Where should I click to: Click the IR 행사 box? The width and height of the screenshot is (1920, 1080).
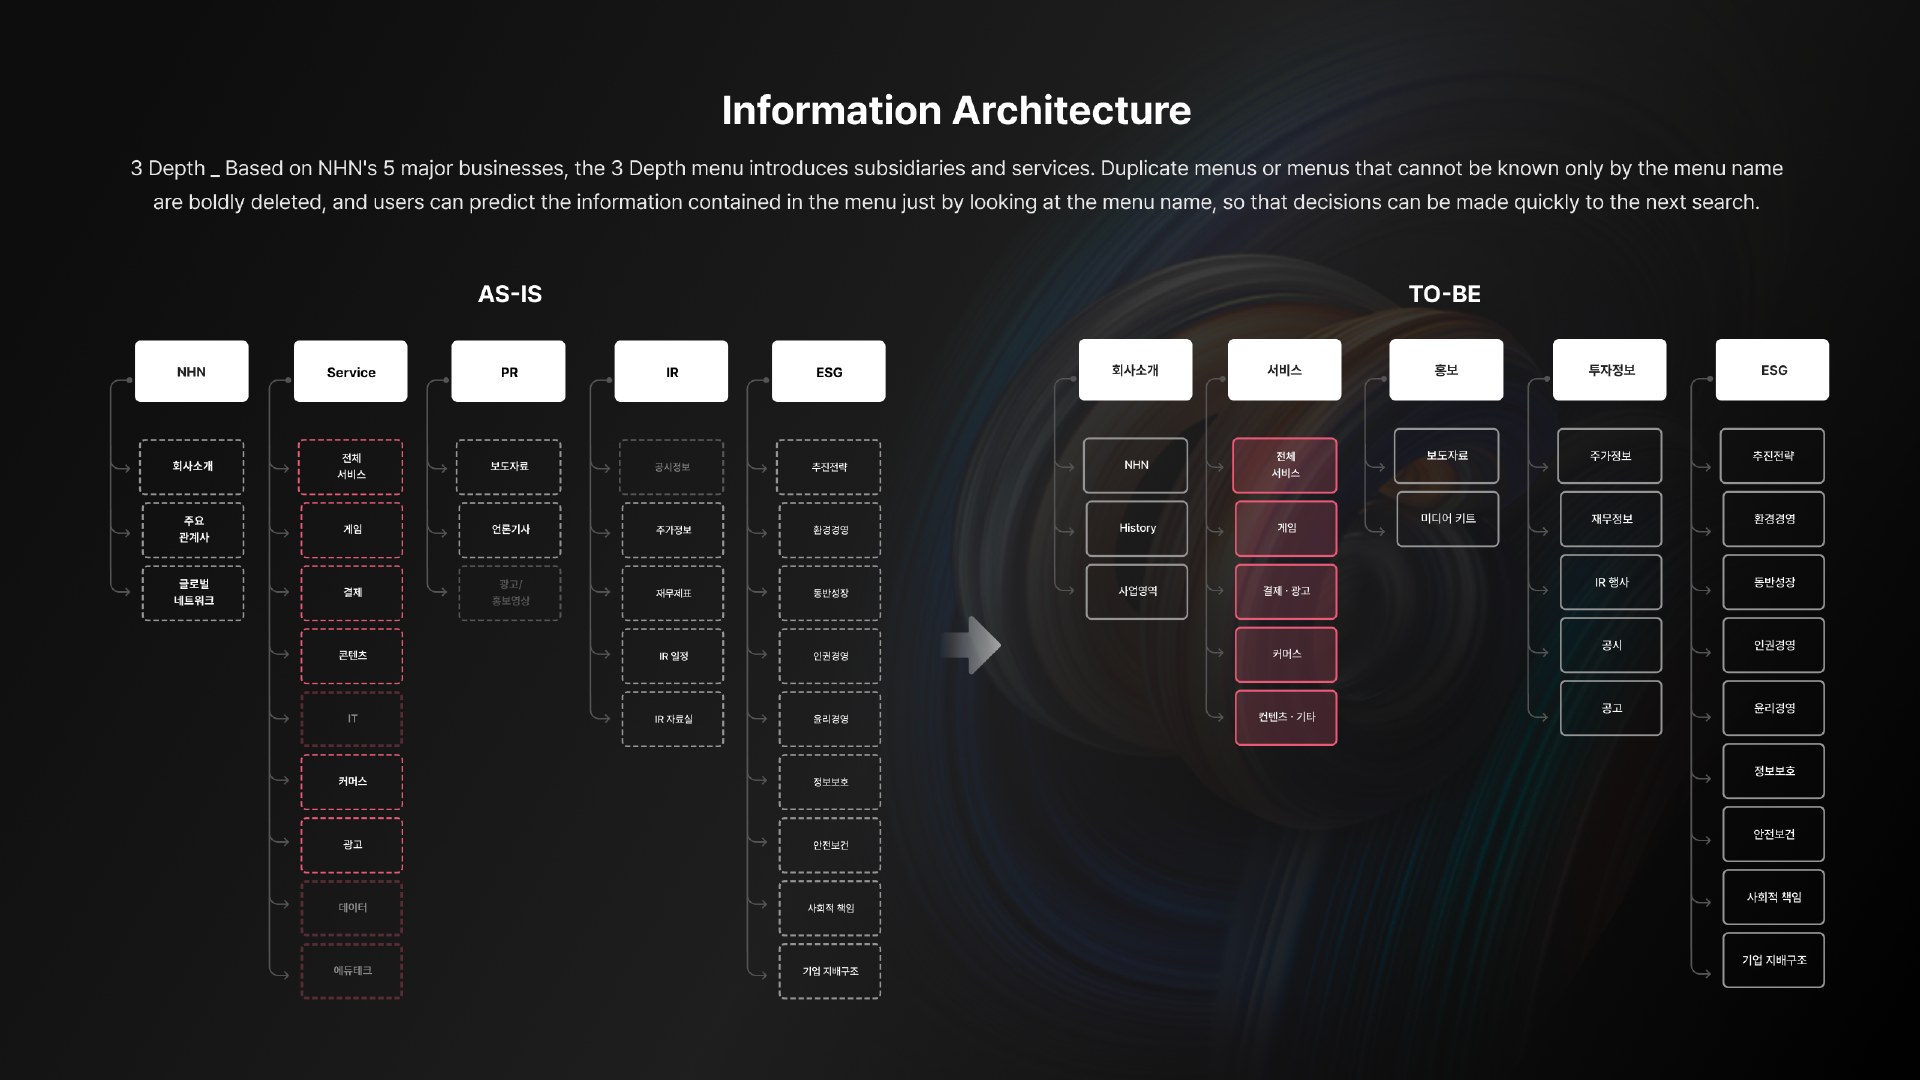[1611, 582]
